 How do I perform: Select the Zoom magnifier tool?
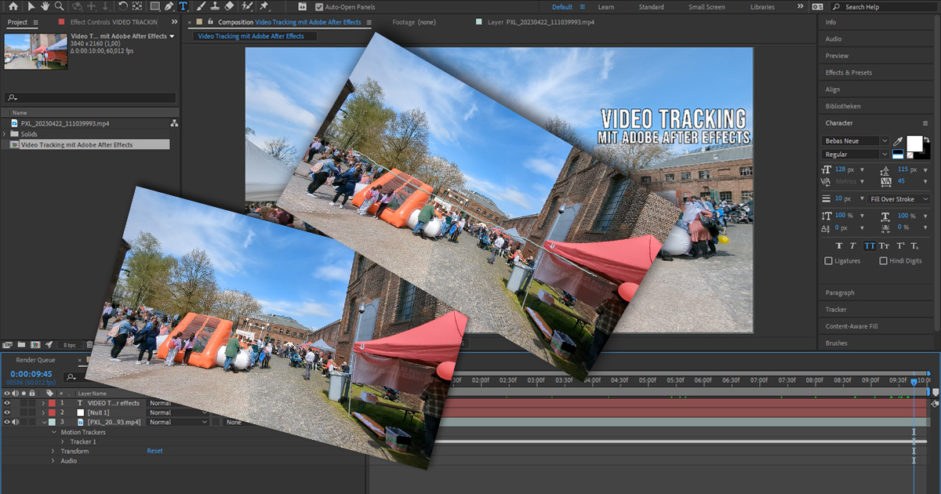[x=58, y=6]
